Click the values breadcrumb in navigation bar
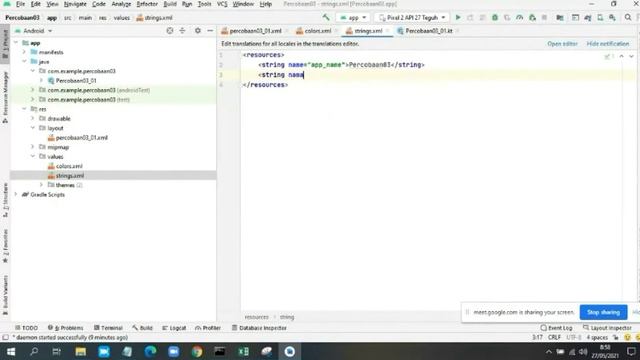Image resolution: width=640 pixels, height=360 pixels. pos(122,18)
